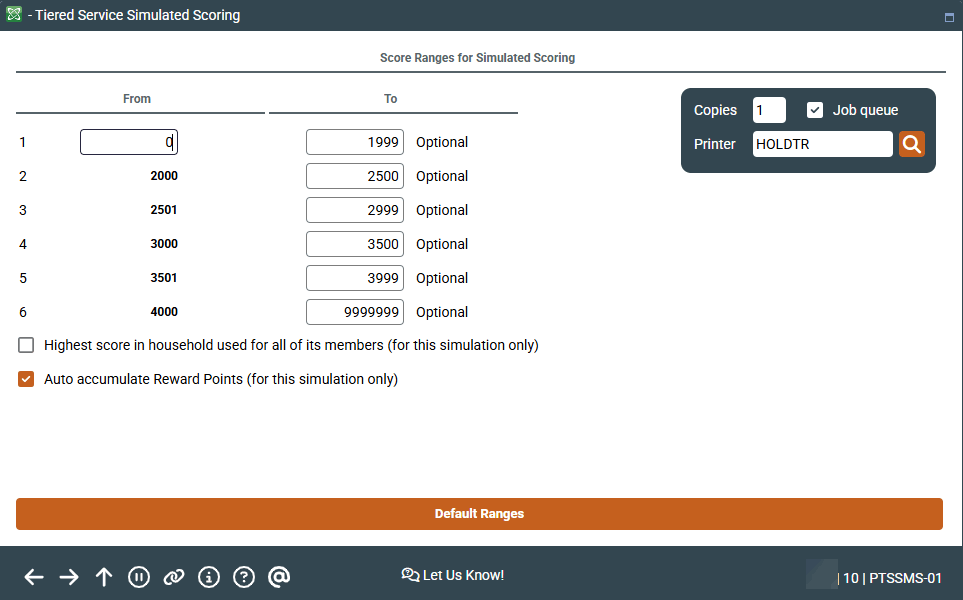The image size is (963, 600).
Task: Select the Printer HOLDTR text field
Action: 821,144
